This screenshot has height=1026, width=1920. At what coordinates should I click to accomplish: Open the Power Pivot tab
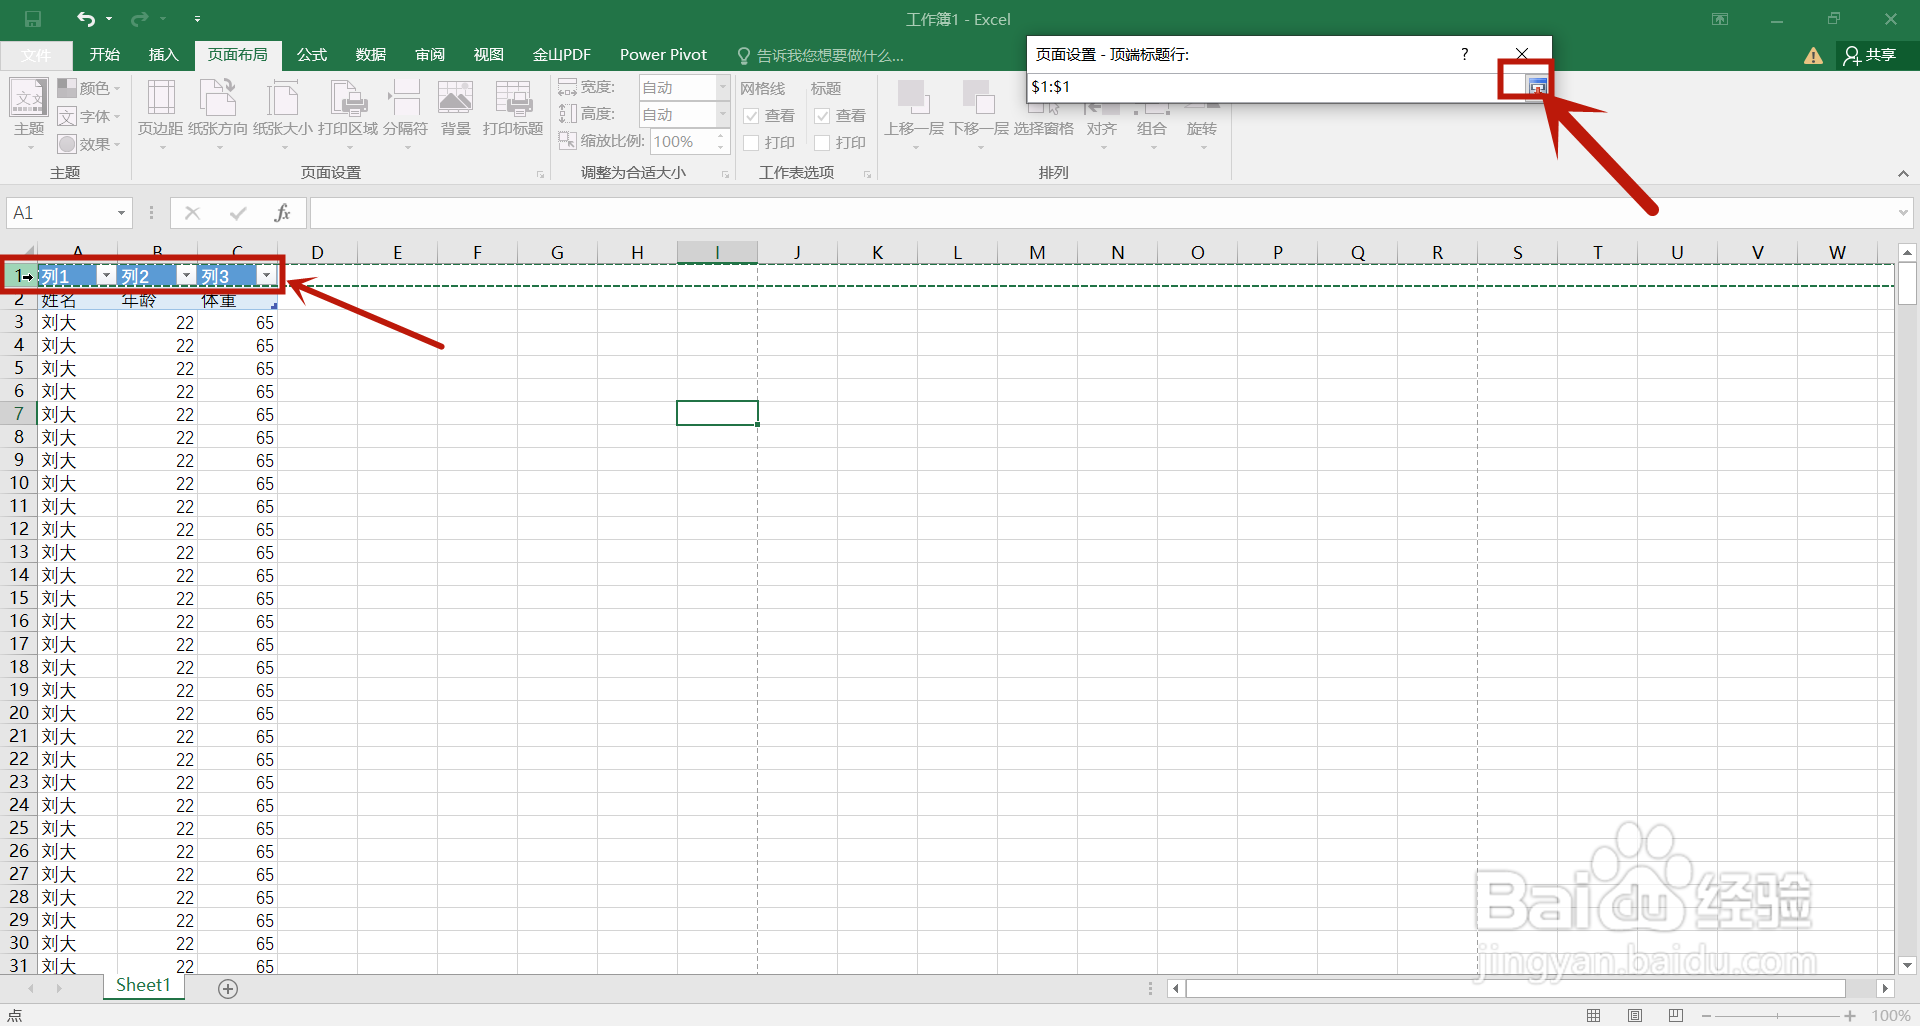(x=663, y=55)
